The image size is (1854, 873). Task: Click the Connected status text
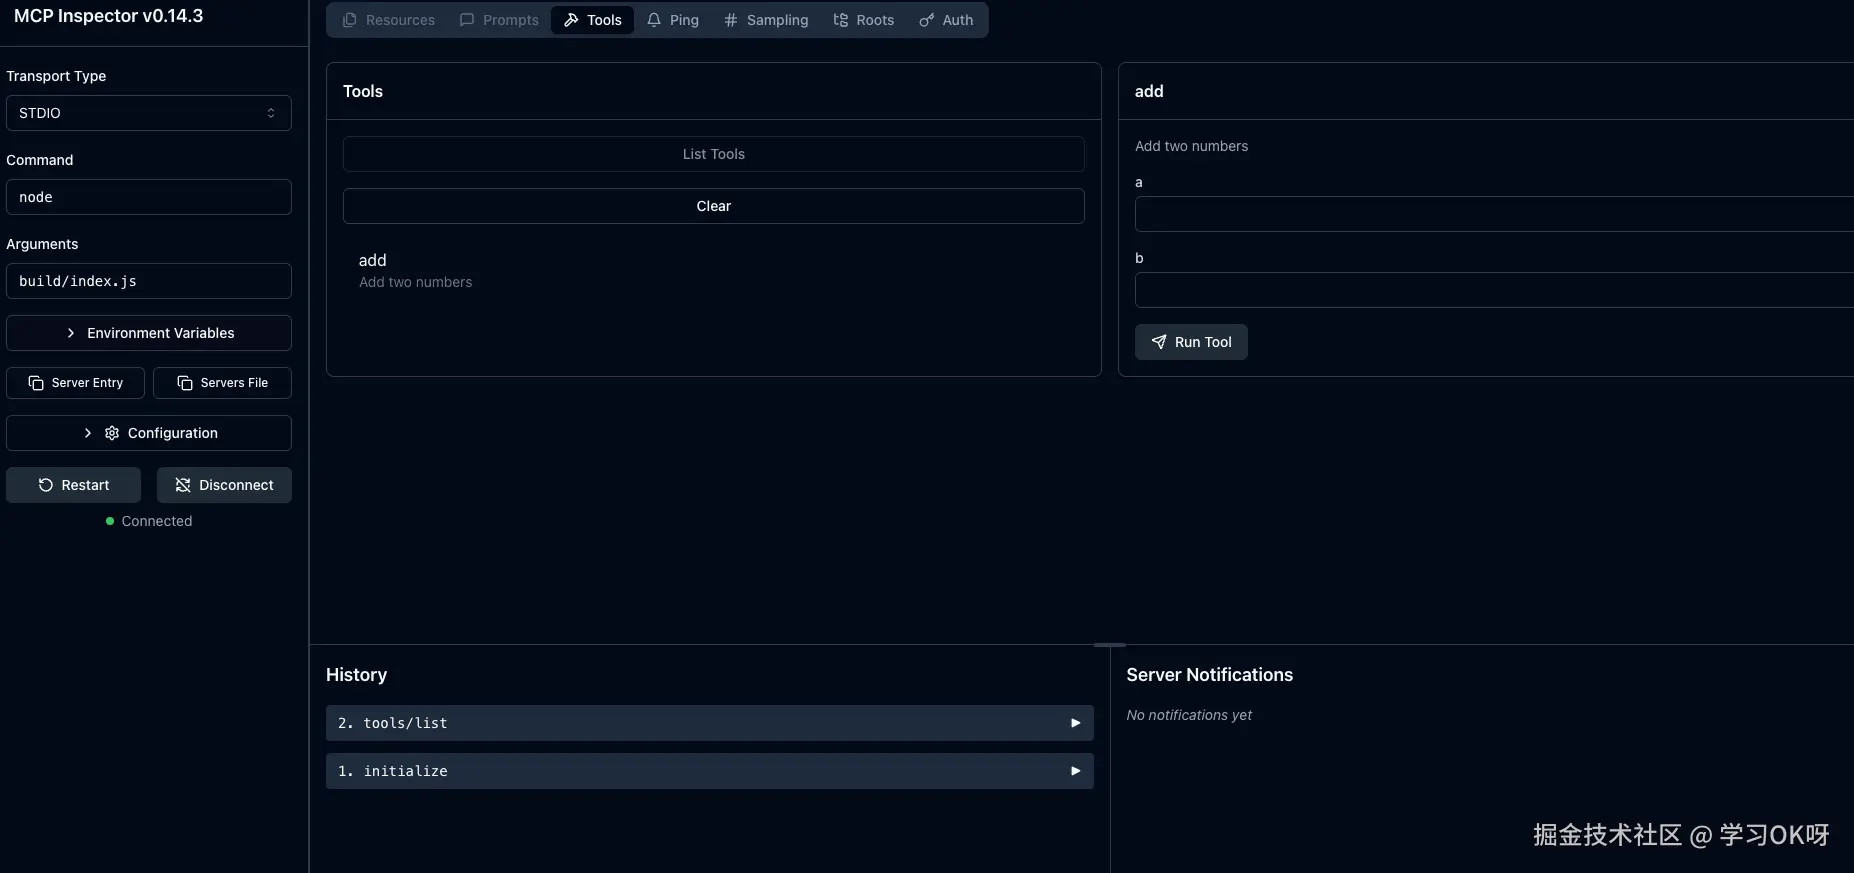(x=157, y=521)
